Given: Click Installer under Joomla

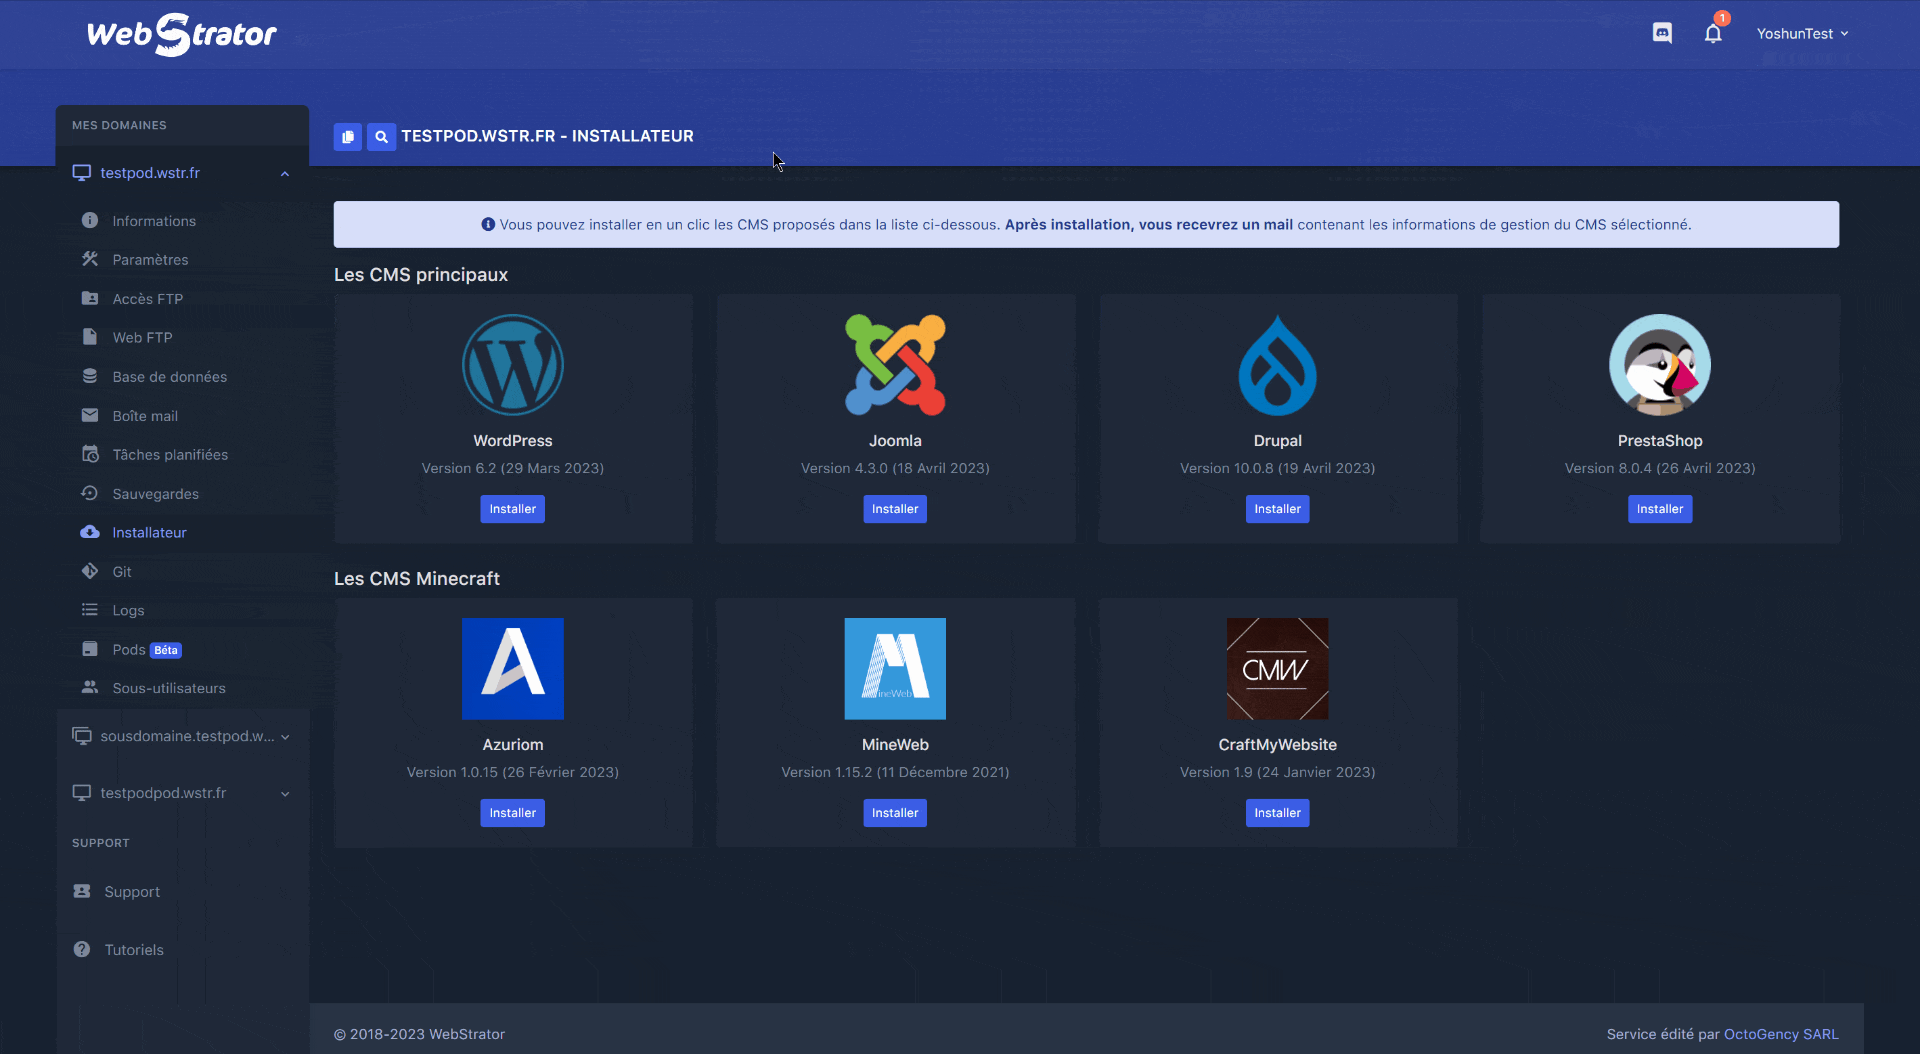Looking at the screenshot, I should pyautogui.click(x=895, y=509).
